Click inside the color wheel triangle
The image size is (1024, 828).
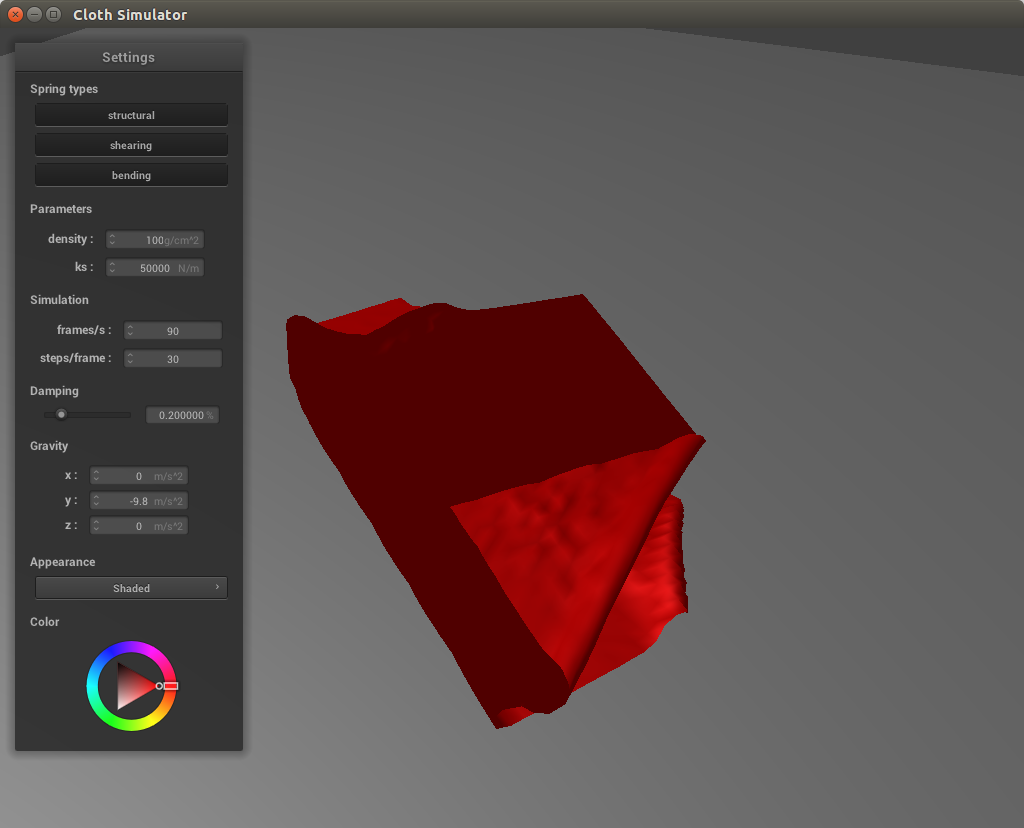[131, 686]
